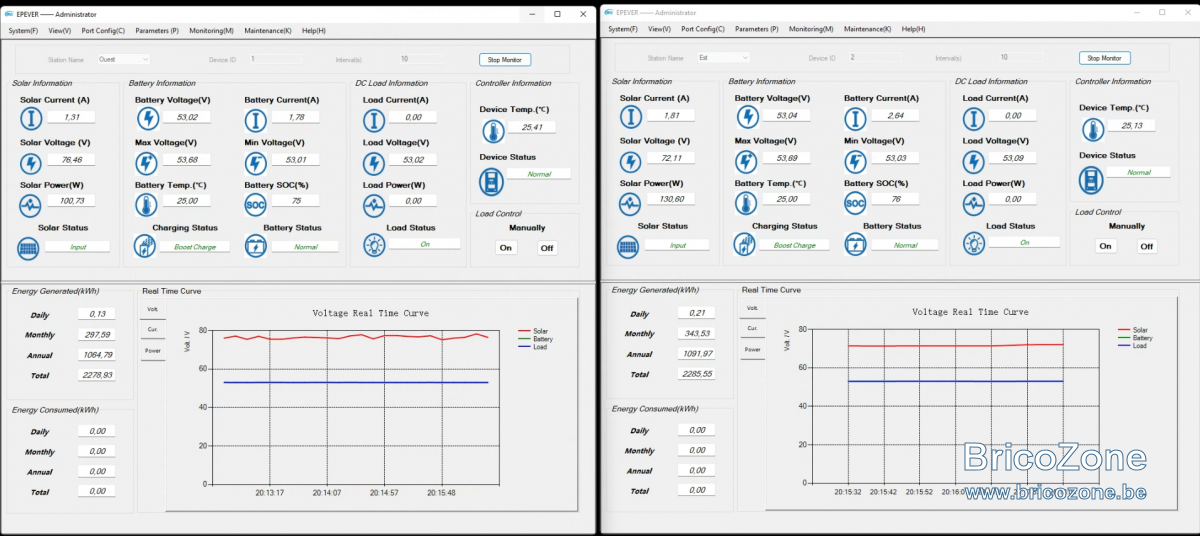Open Station Name dropdown showing Est
1200x536 pixels.
tap(723, 58)
